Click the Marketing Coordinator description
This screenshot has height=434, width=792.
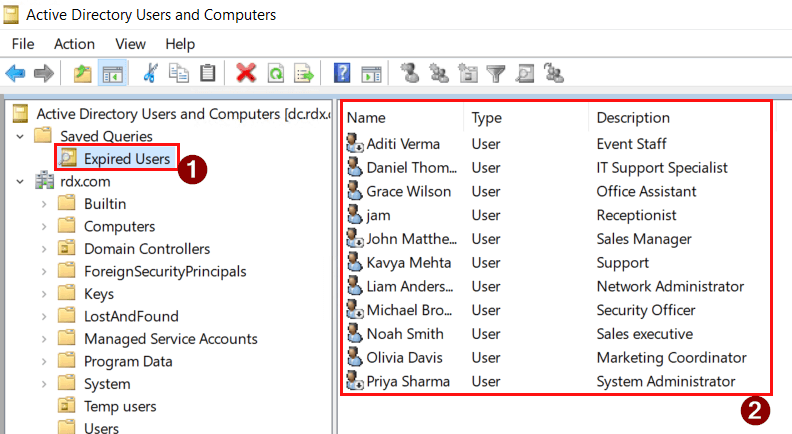click(x=671, y=358)
